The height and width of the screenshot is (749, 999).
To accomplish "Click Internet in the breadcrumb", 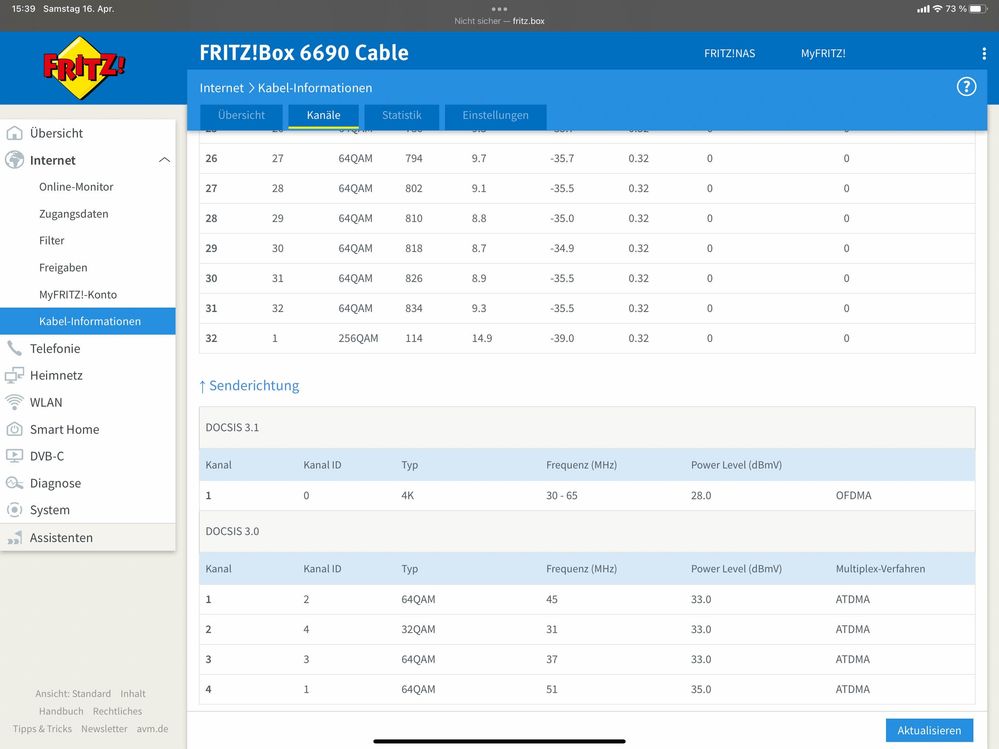I will 222,88.
